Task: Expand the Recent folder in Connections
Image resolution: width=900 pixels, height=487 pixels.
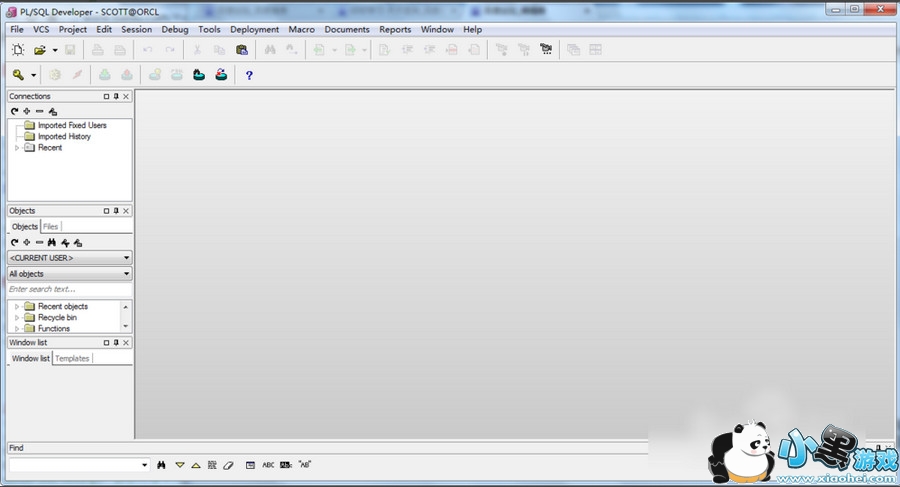Action: 17,148
